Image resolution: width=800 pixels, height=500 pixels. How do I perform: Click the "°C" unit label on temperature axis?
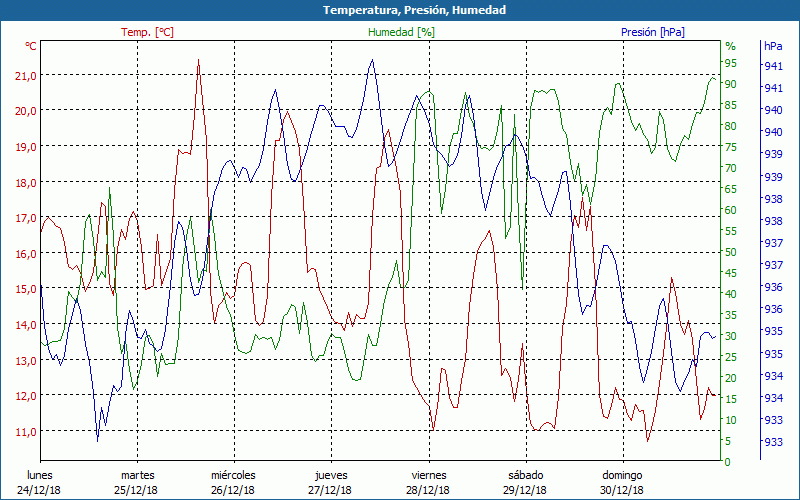31,46
